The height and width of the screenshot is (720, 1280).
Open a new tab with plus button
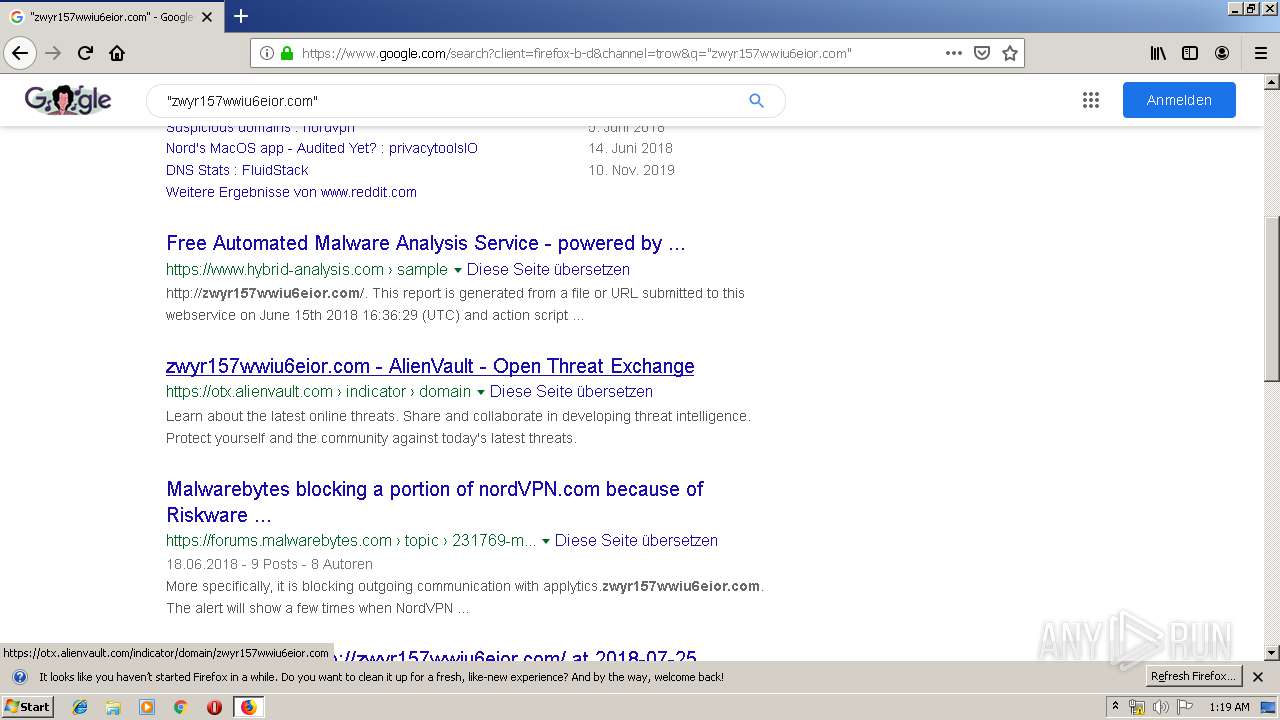241,16
